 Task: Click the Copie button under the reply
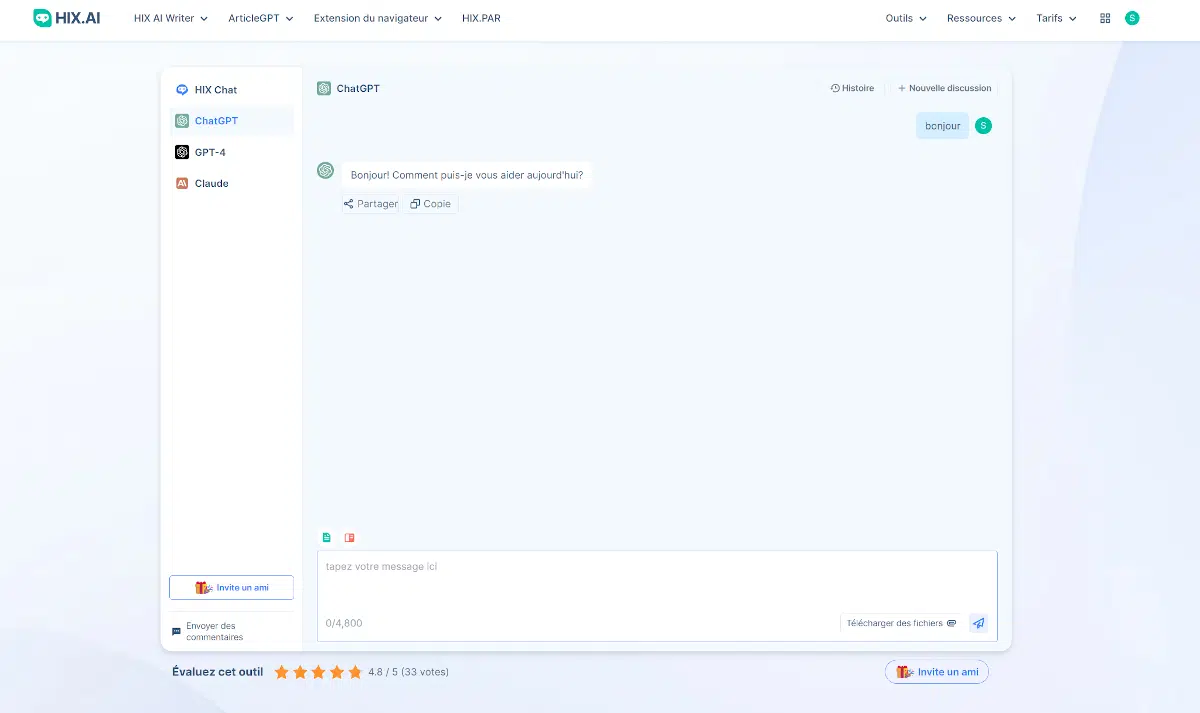pos(430,204)
